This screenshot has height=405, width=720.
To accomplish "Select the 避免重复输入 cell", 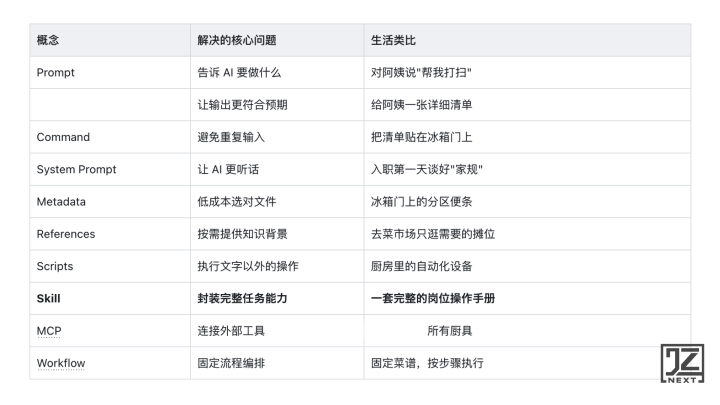I will point(231,137).
